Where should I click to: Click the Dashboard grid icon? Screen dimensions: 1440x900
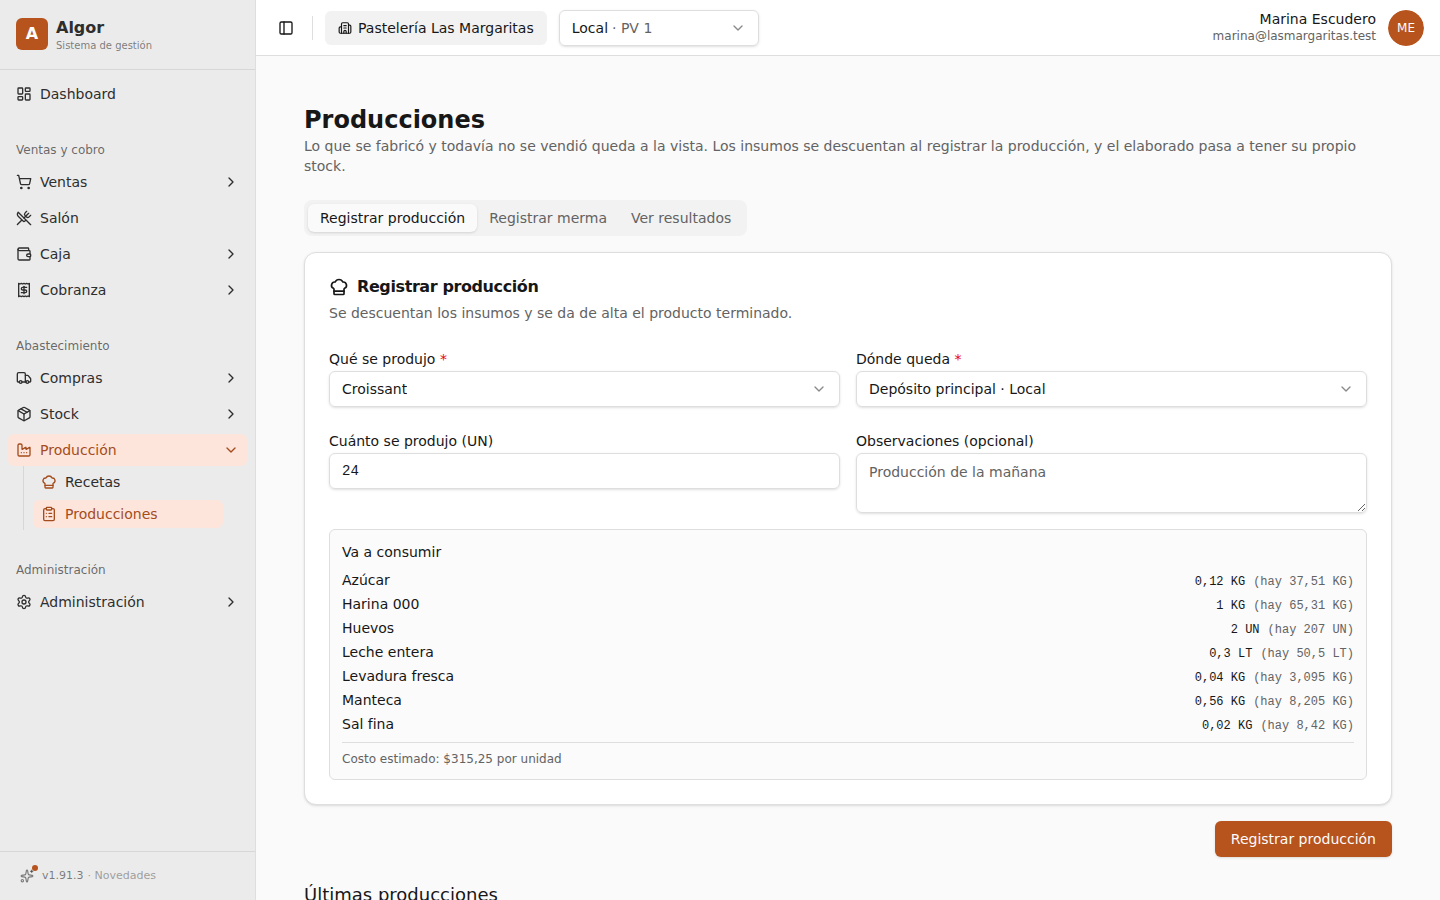tap(24, 94)
